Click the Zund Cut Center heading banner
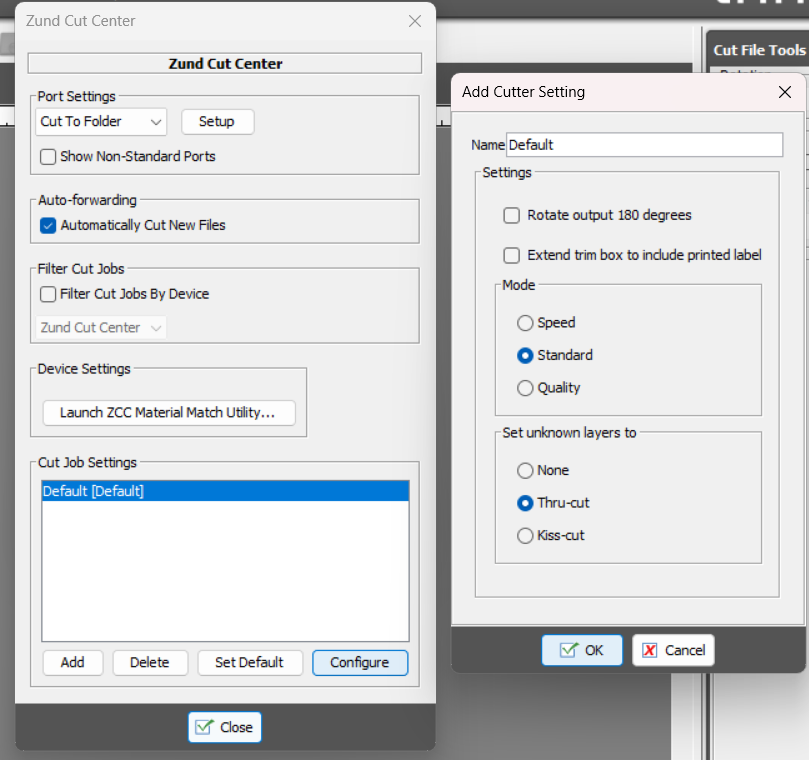Viewport: 809px width, 760px height. (225, 63)
